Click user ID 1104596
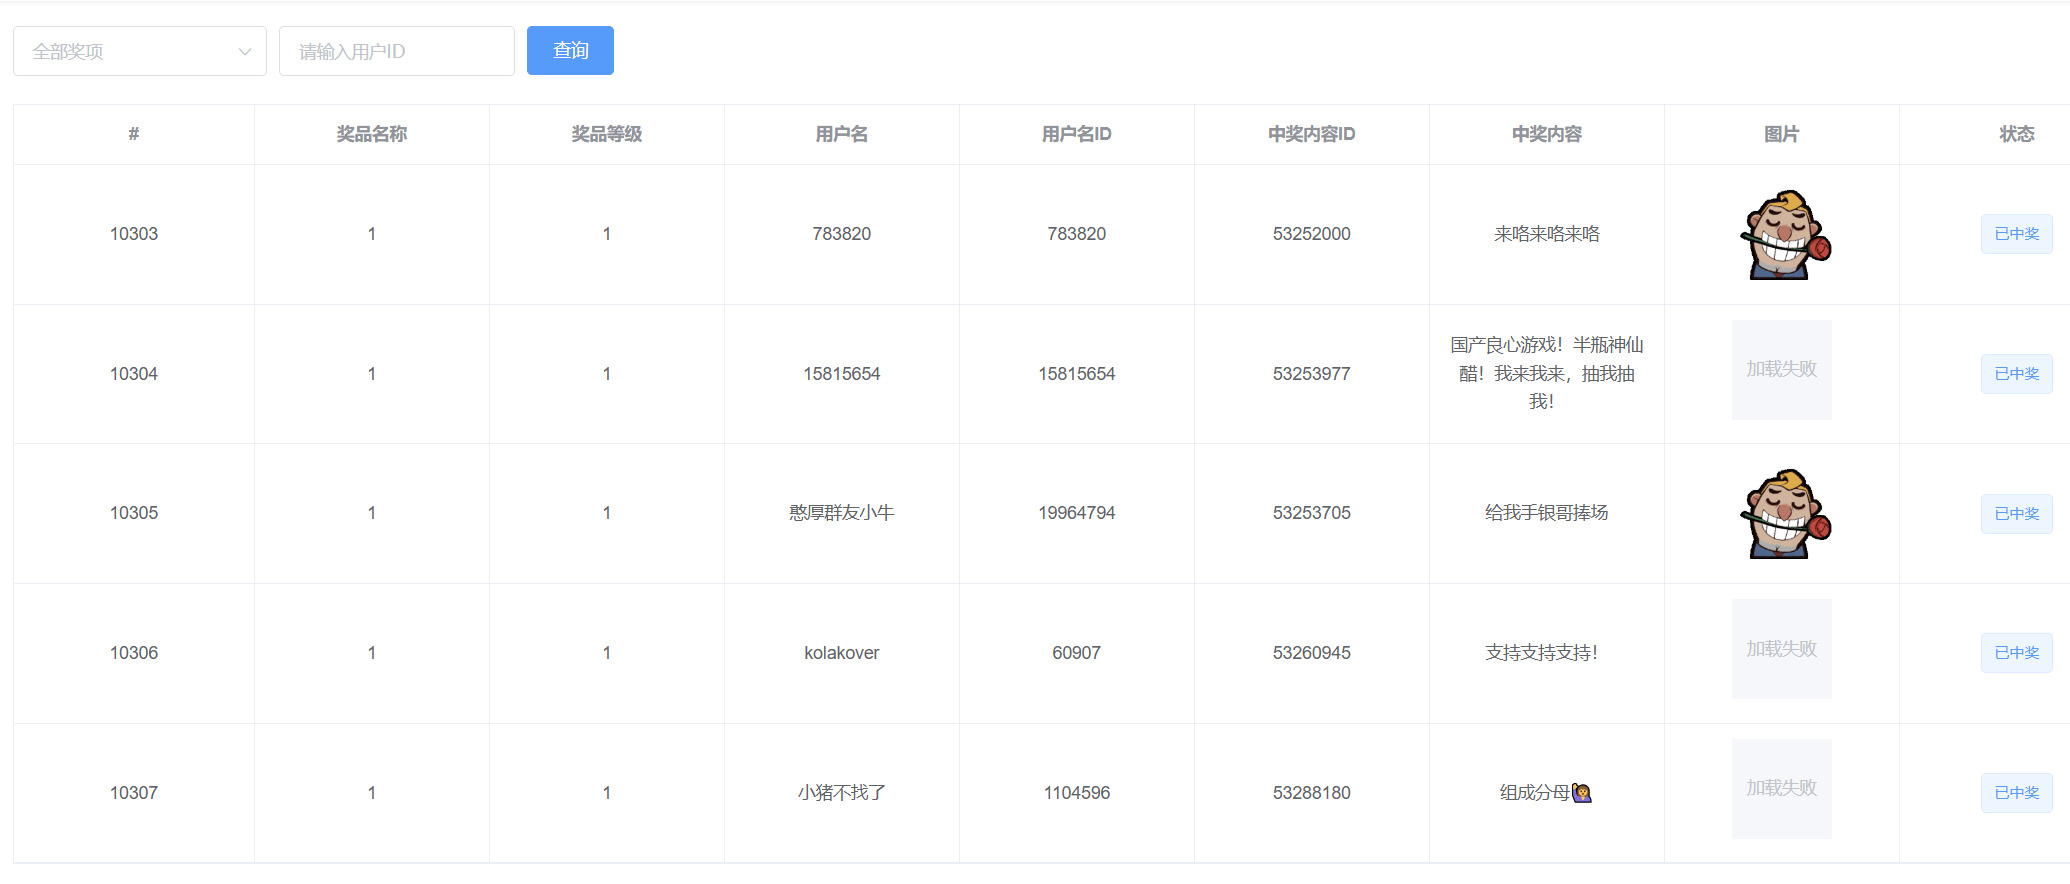This screenshot has height=884, width=2070. click(1077, 793)
